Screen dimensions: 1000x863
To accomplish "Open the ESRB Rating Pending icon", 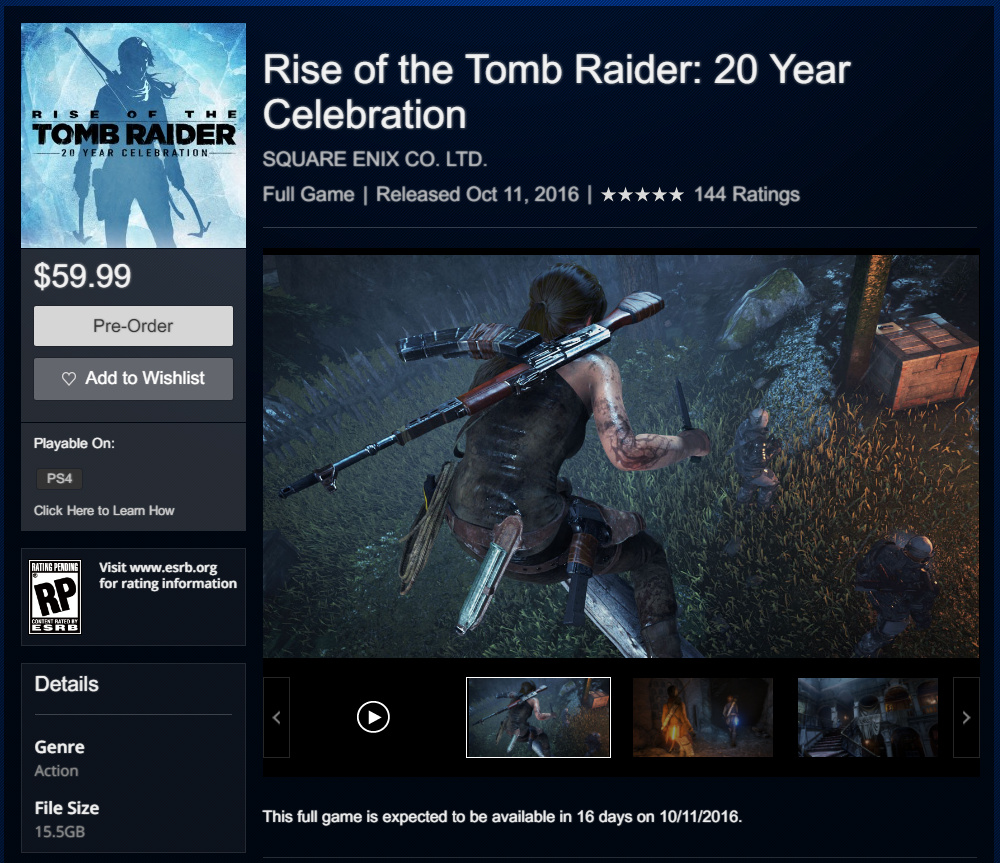I will click(55, 596).
